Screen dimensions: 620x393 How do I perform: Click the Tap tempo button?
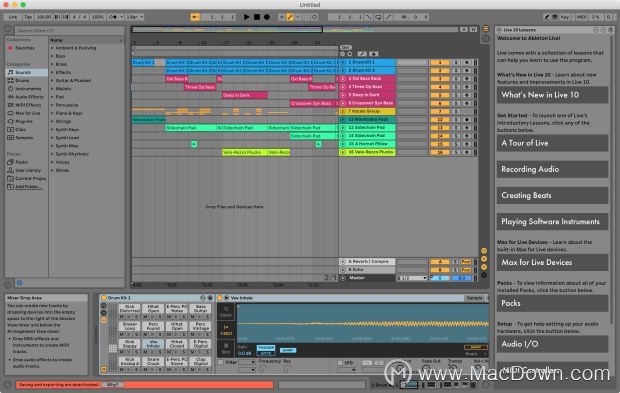(28, 17)
